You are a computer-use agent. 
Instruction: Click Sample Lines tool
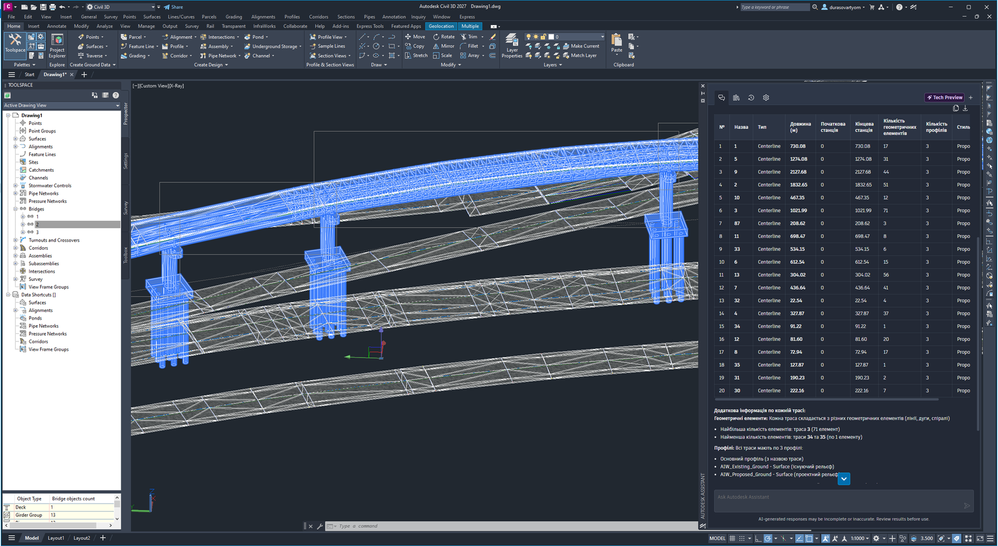click(327, 46)
